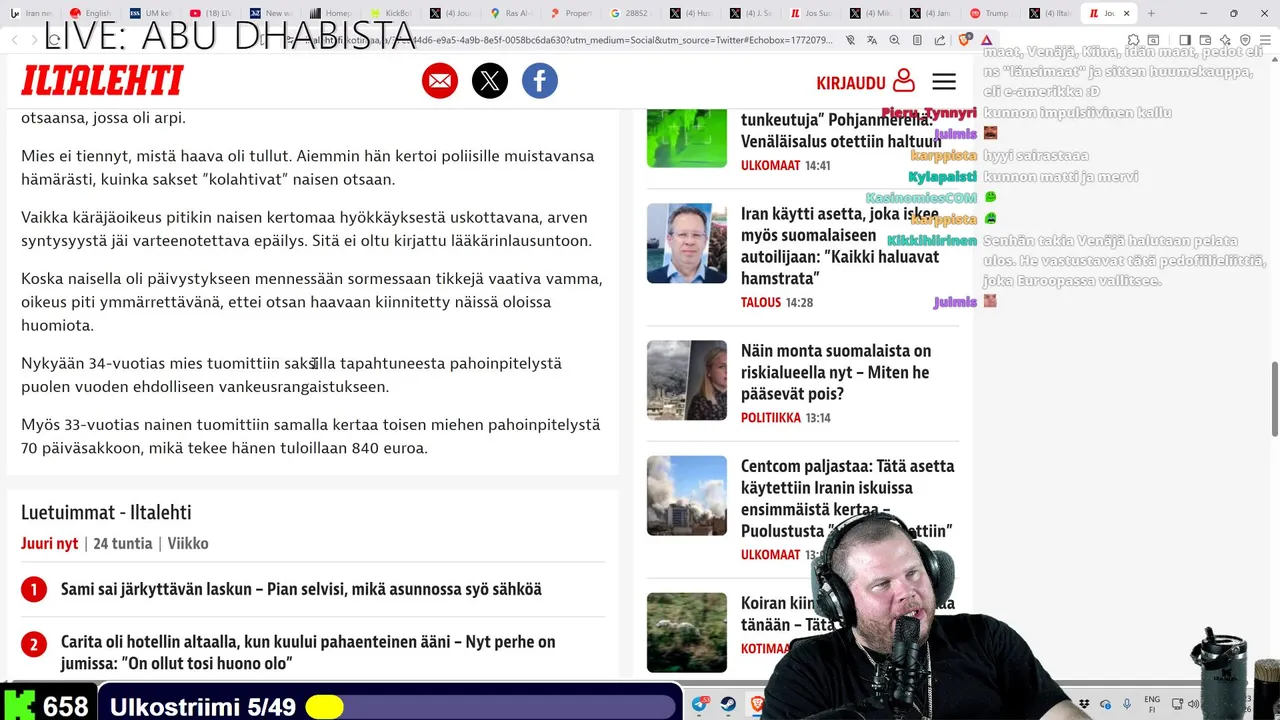The image size is (1280, 720).
Task: Select the 24 tuntia tab
Action: pos(123,544)
